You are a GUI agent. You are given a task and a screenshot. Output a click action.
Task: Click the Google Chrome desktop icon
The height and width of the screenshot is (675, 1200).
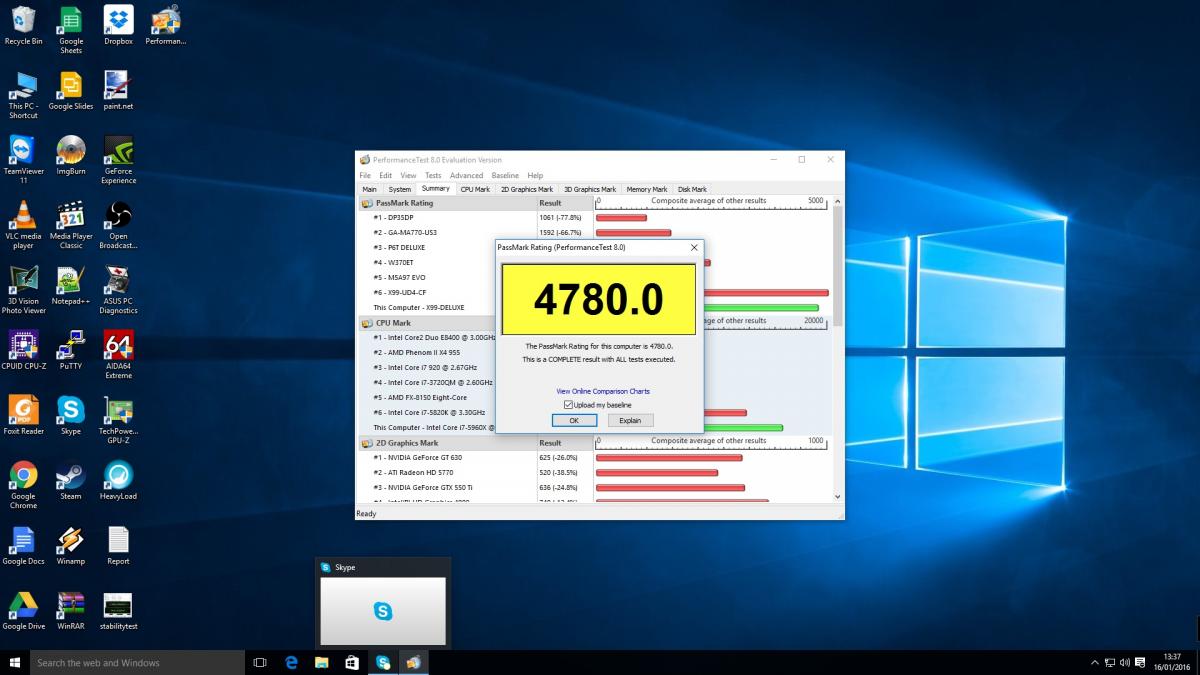pos(23,485)
